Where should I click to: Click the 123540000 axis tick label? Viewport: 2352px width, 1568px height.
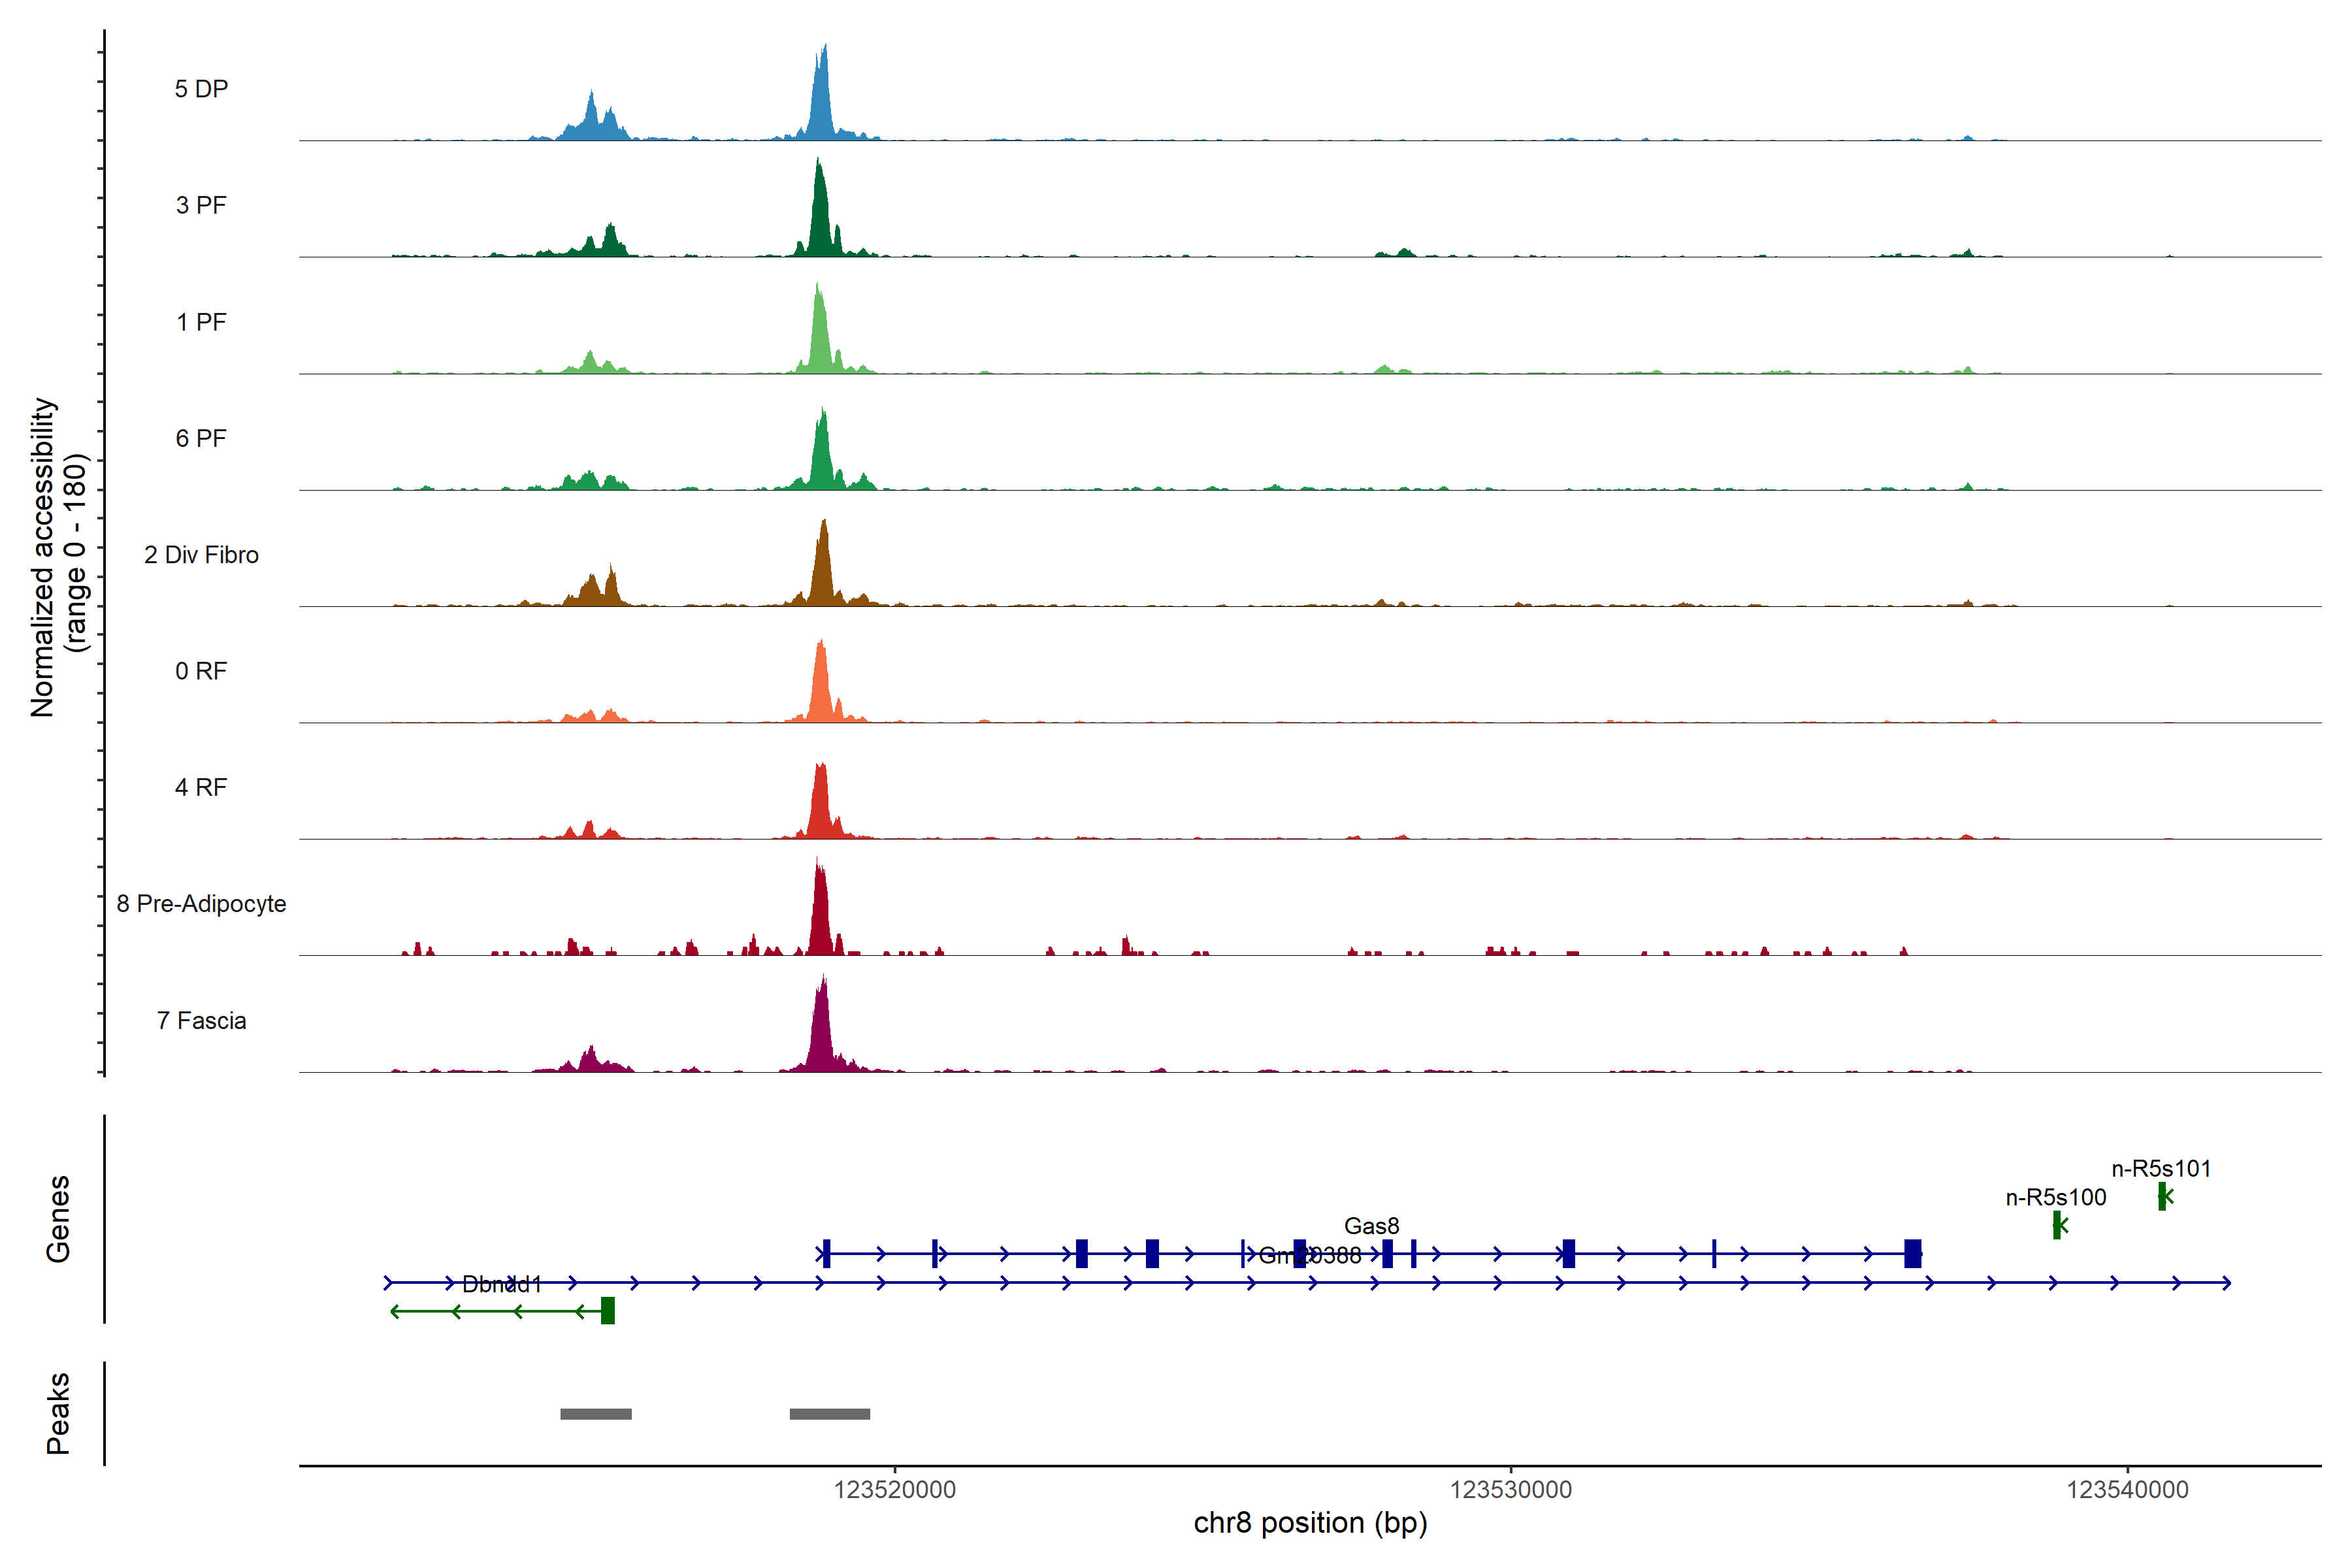[x=2127, y=1490]
